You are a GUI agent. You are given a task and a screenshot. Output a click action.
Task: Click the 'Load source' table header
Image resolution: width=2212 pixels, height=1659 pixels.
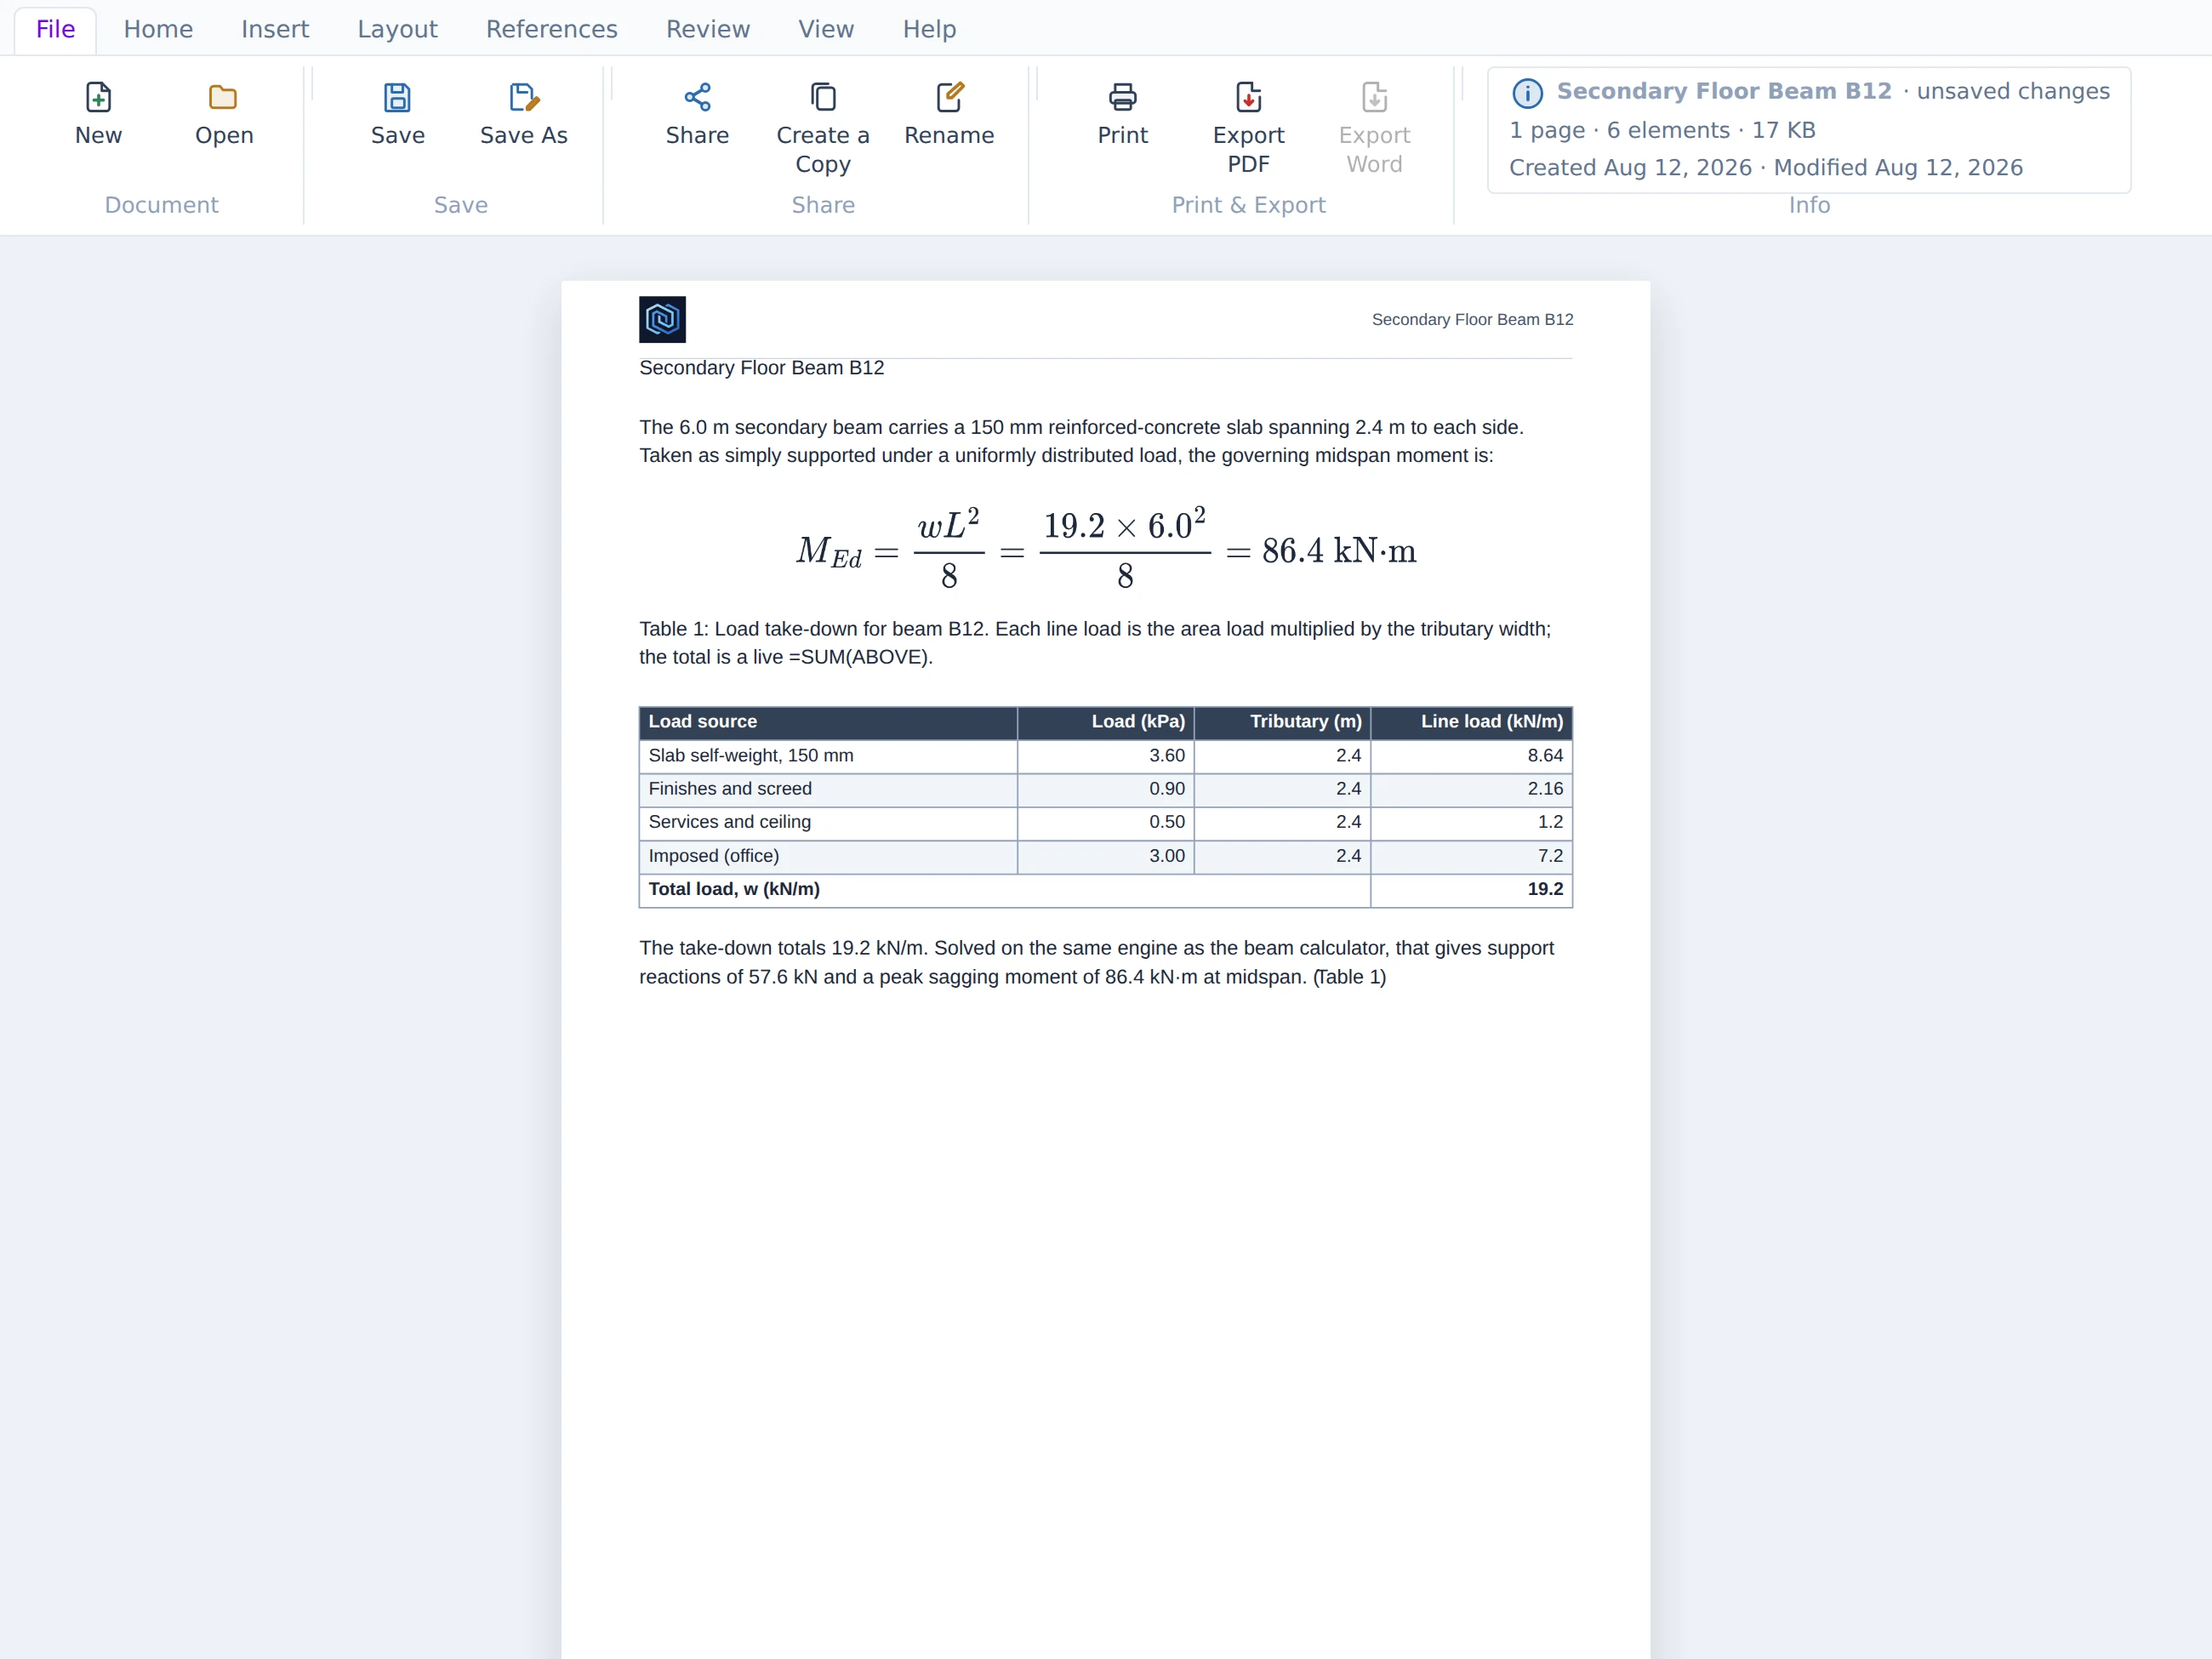click(x=828, y=722)
